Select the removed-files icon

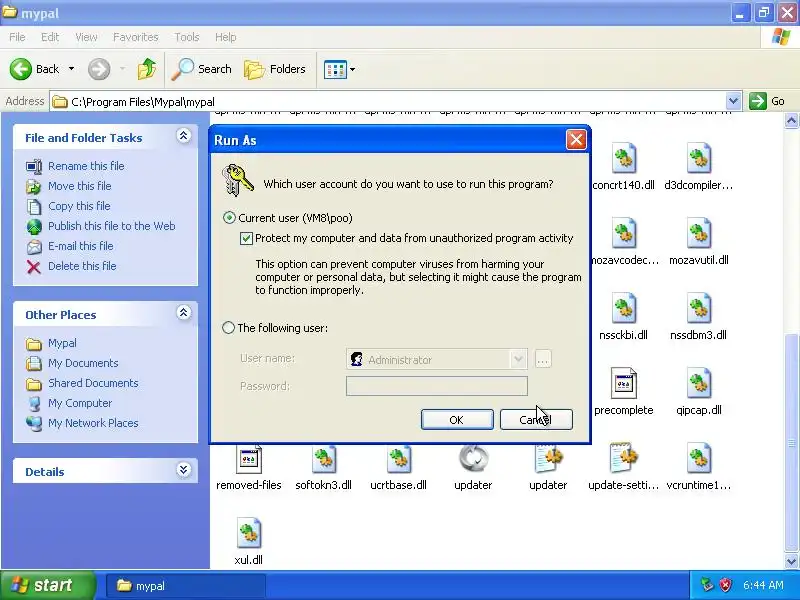pyautogui.click(x=248, y=459)
